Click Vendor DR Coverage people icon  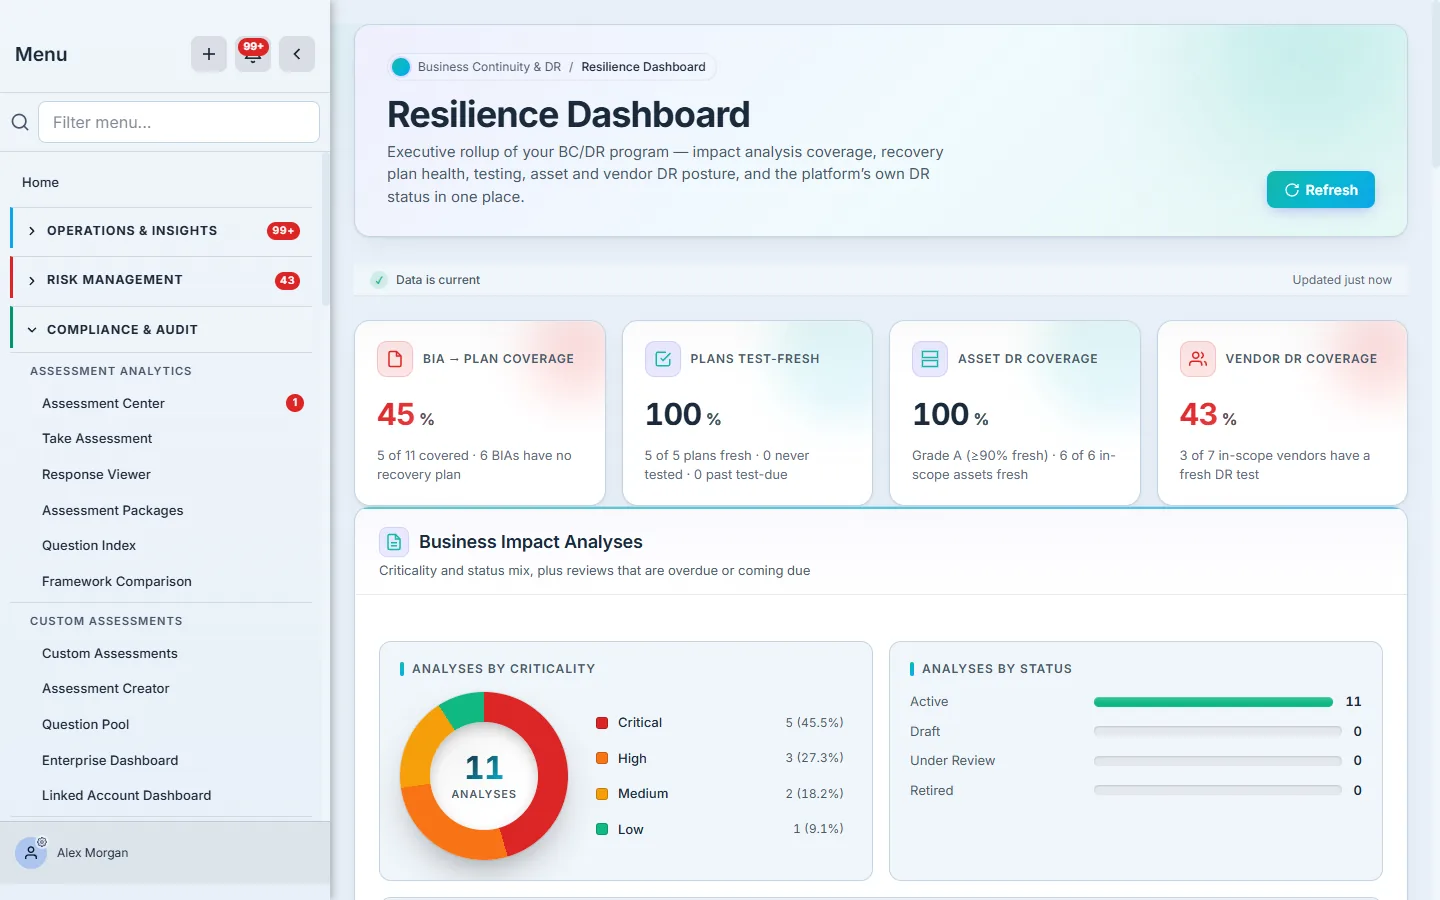click(x=1198, y=359)
